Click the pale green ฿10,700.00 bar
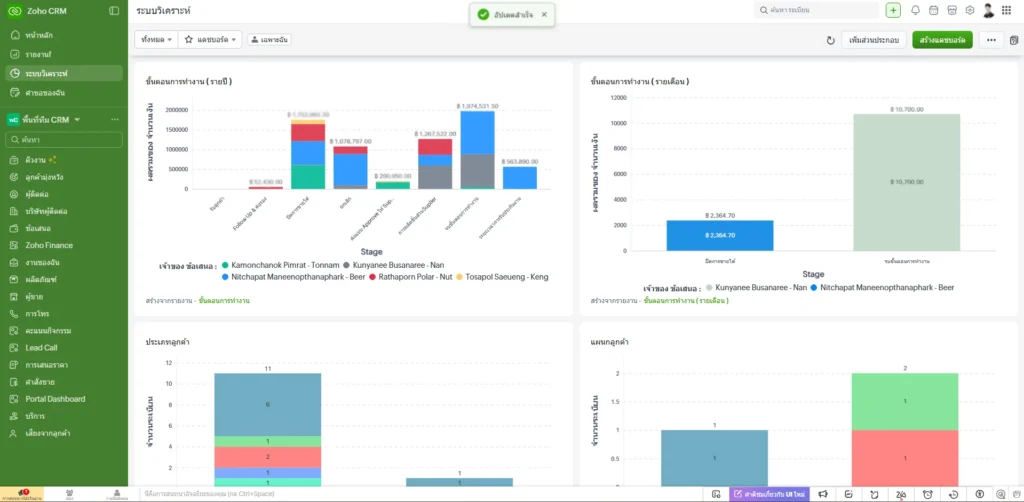This screenshot has width=1024, height=502. (906, 182)
